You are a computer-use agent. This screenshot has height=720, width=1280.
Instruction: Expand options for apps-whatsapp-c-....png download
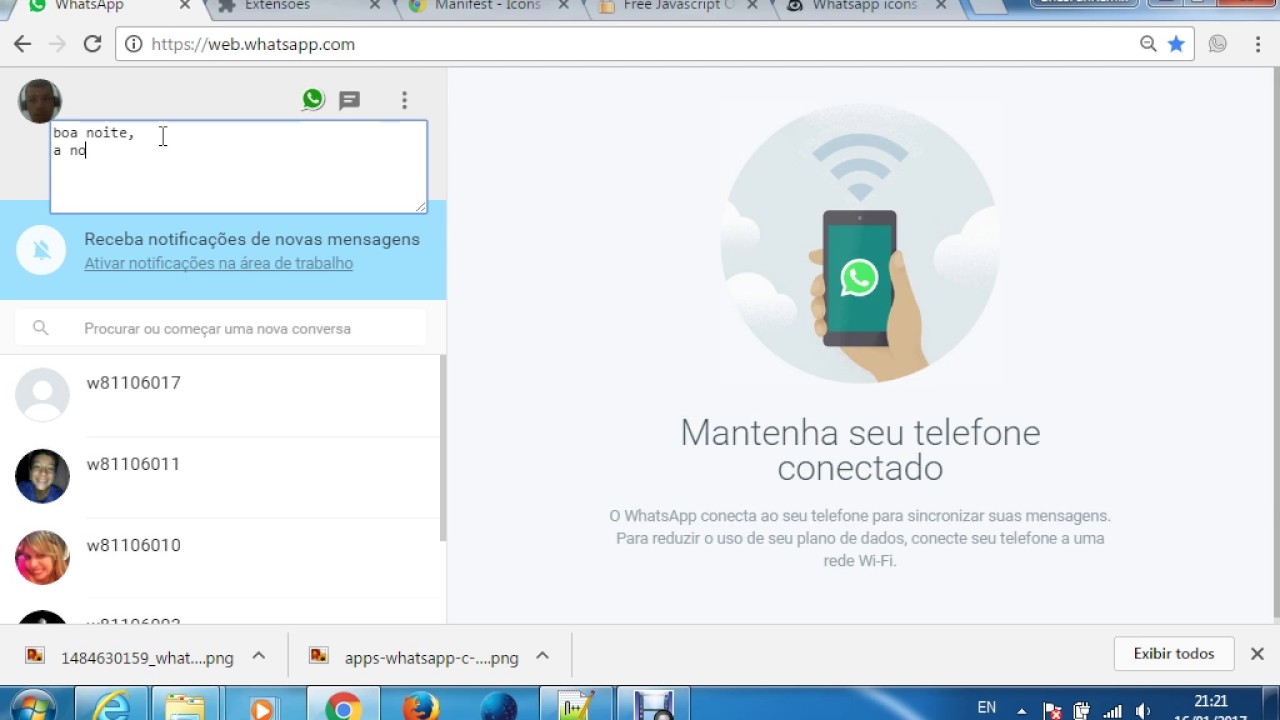pyautogui.click(x=542, y=656)
